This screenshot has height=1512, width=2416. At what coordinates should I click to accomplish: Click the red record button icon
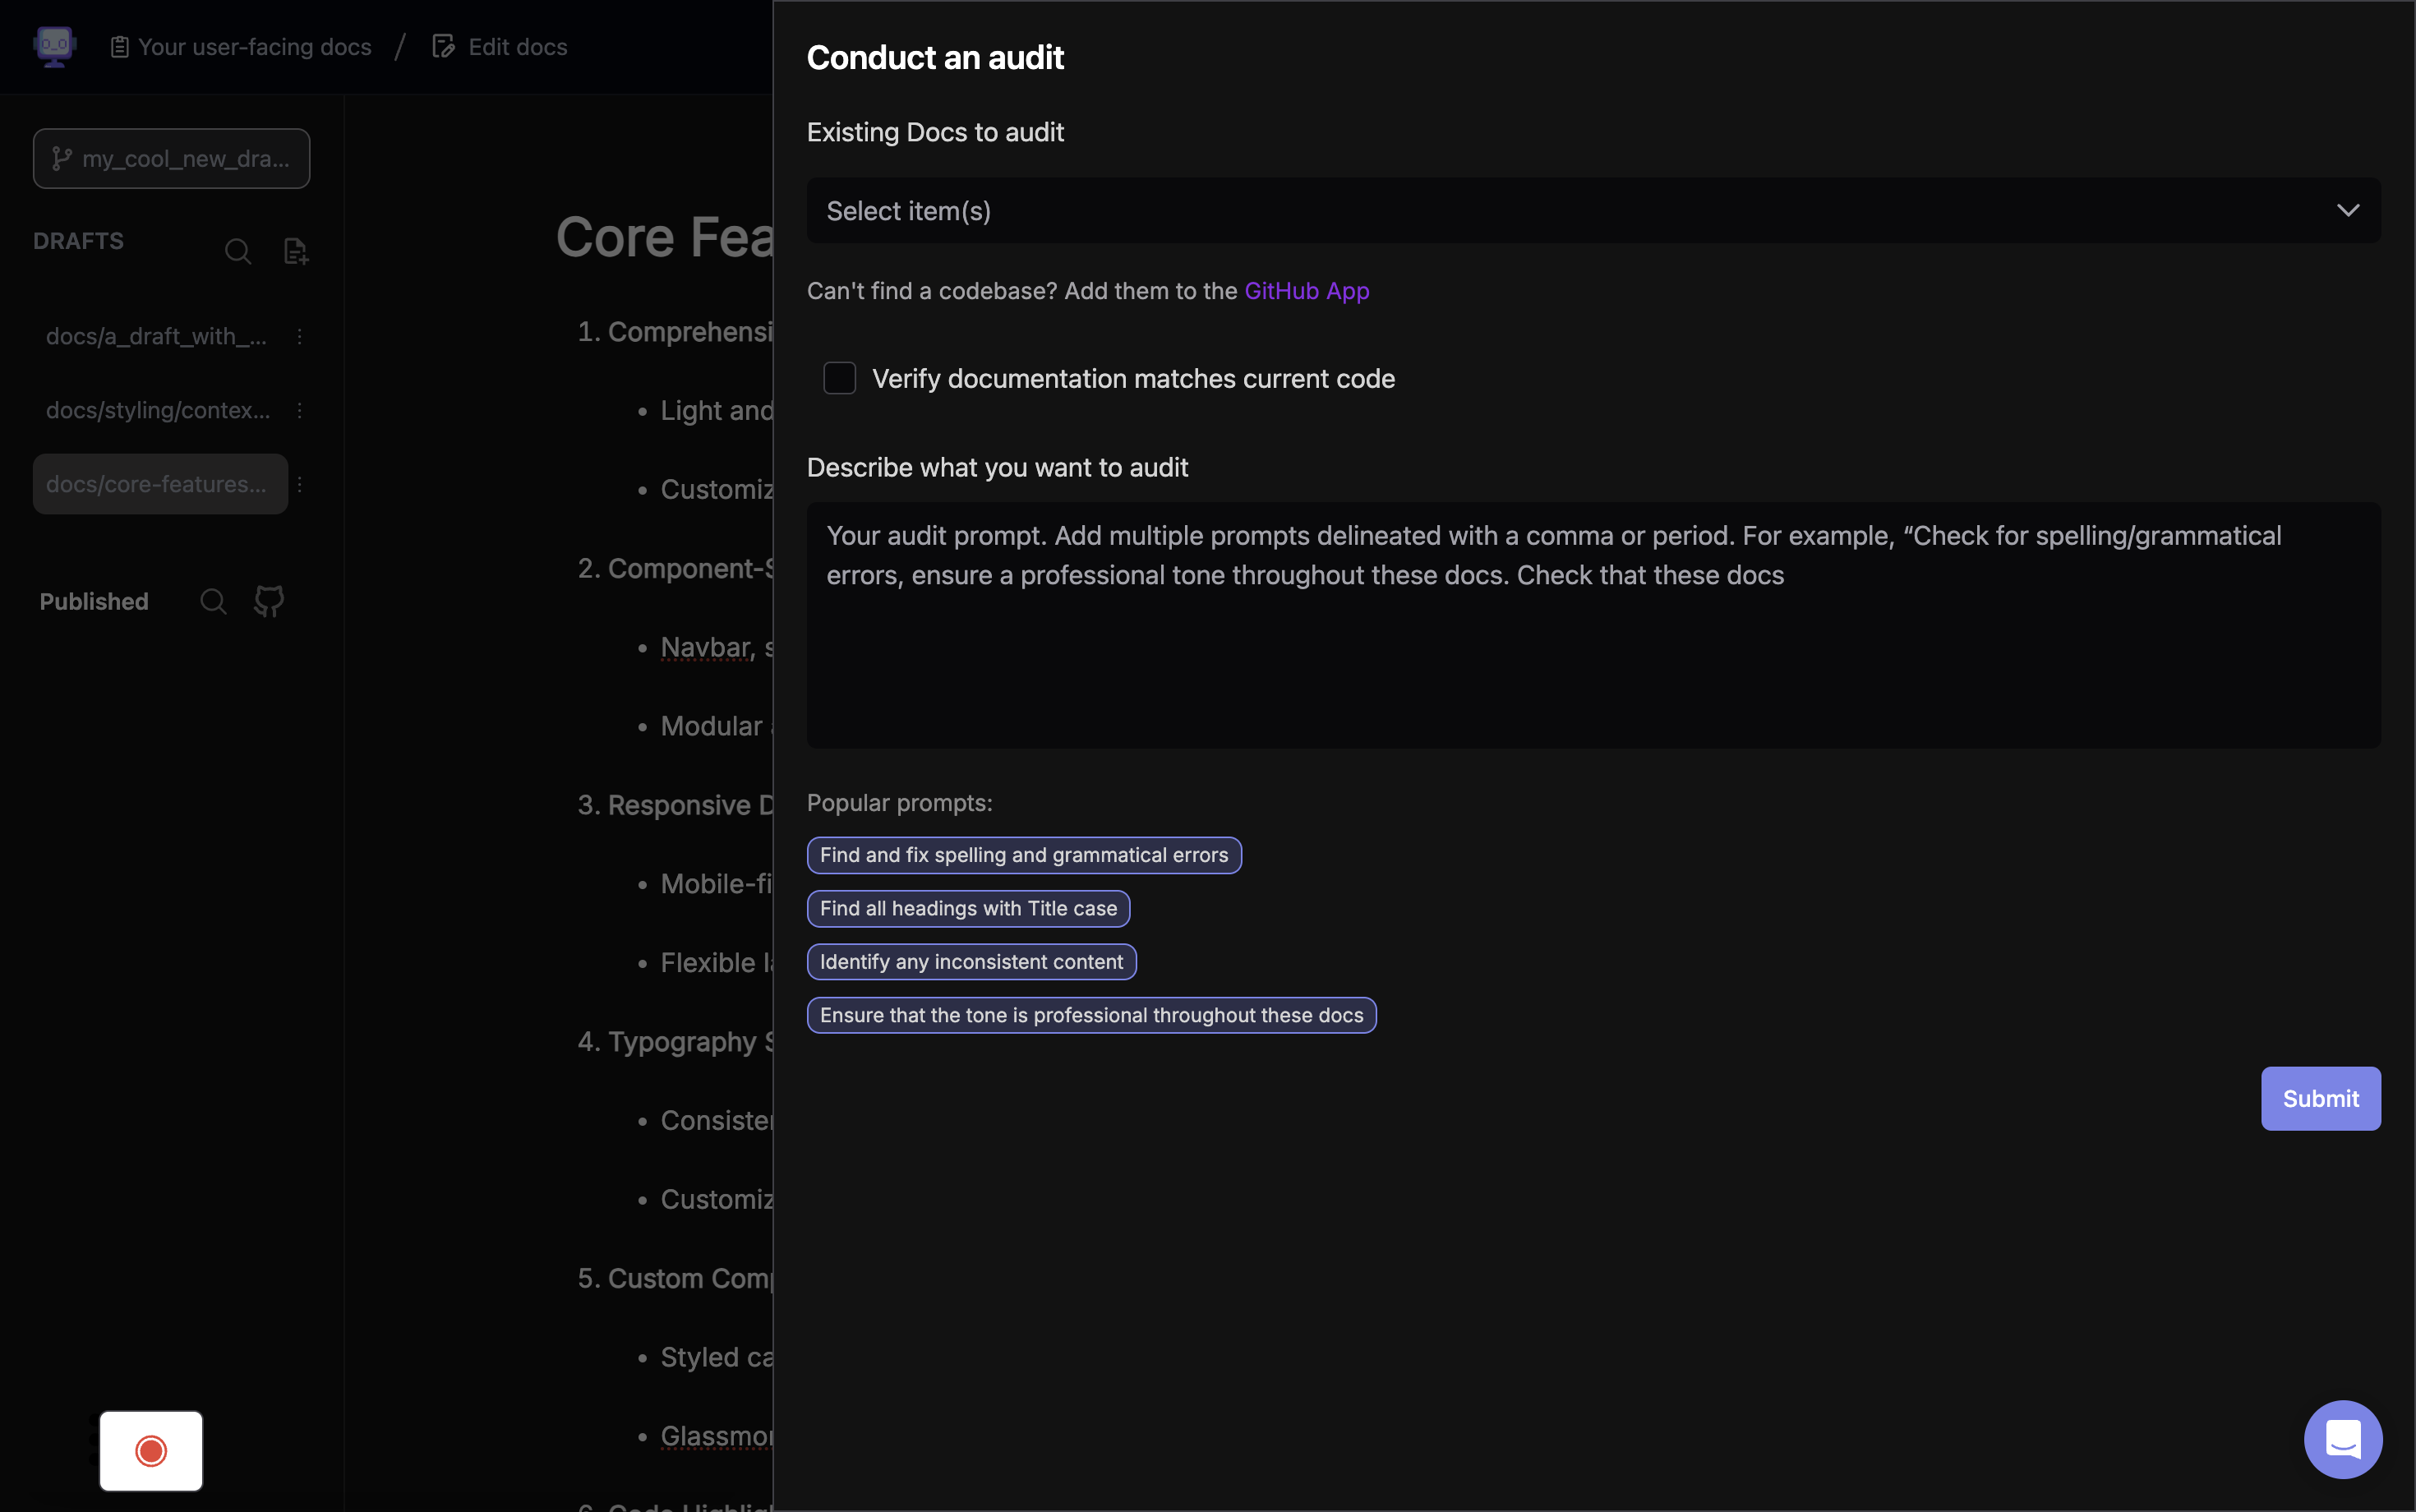point(151,1450)
